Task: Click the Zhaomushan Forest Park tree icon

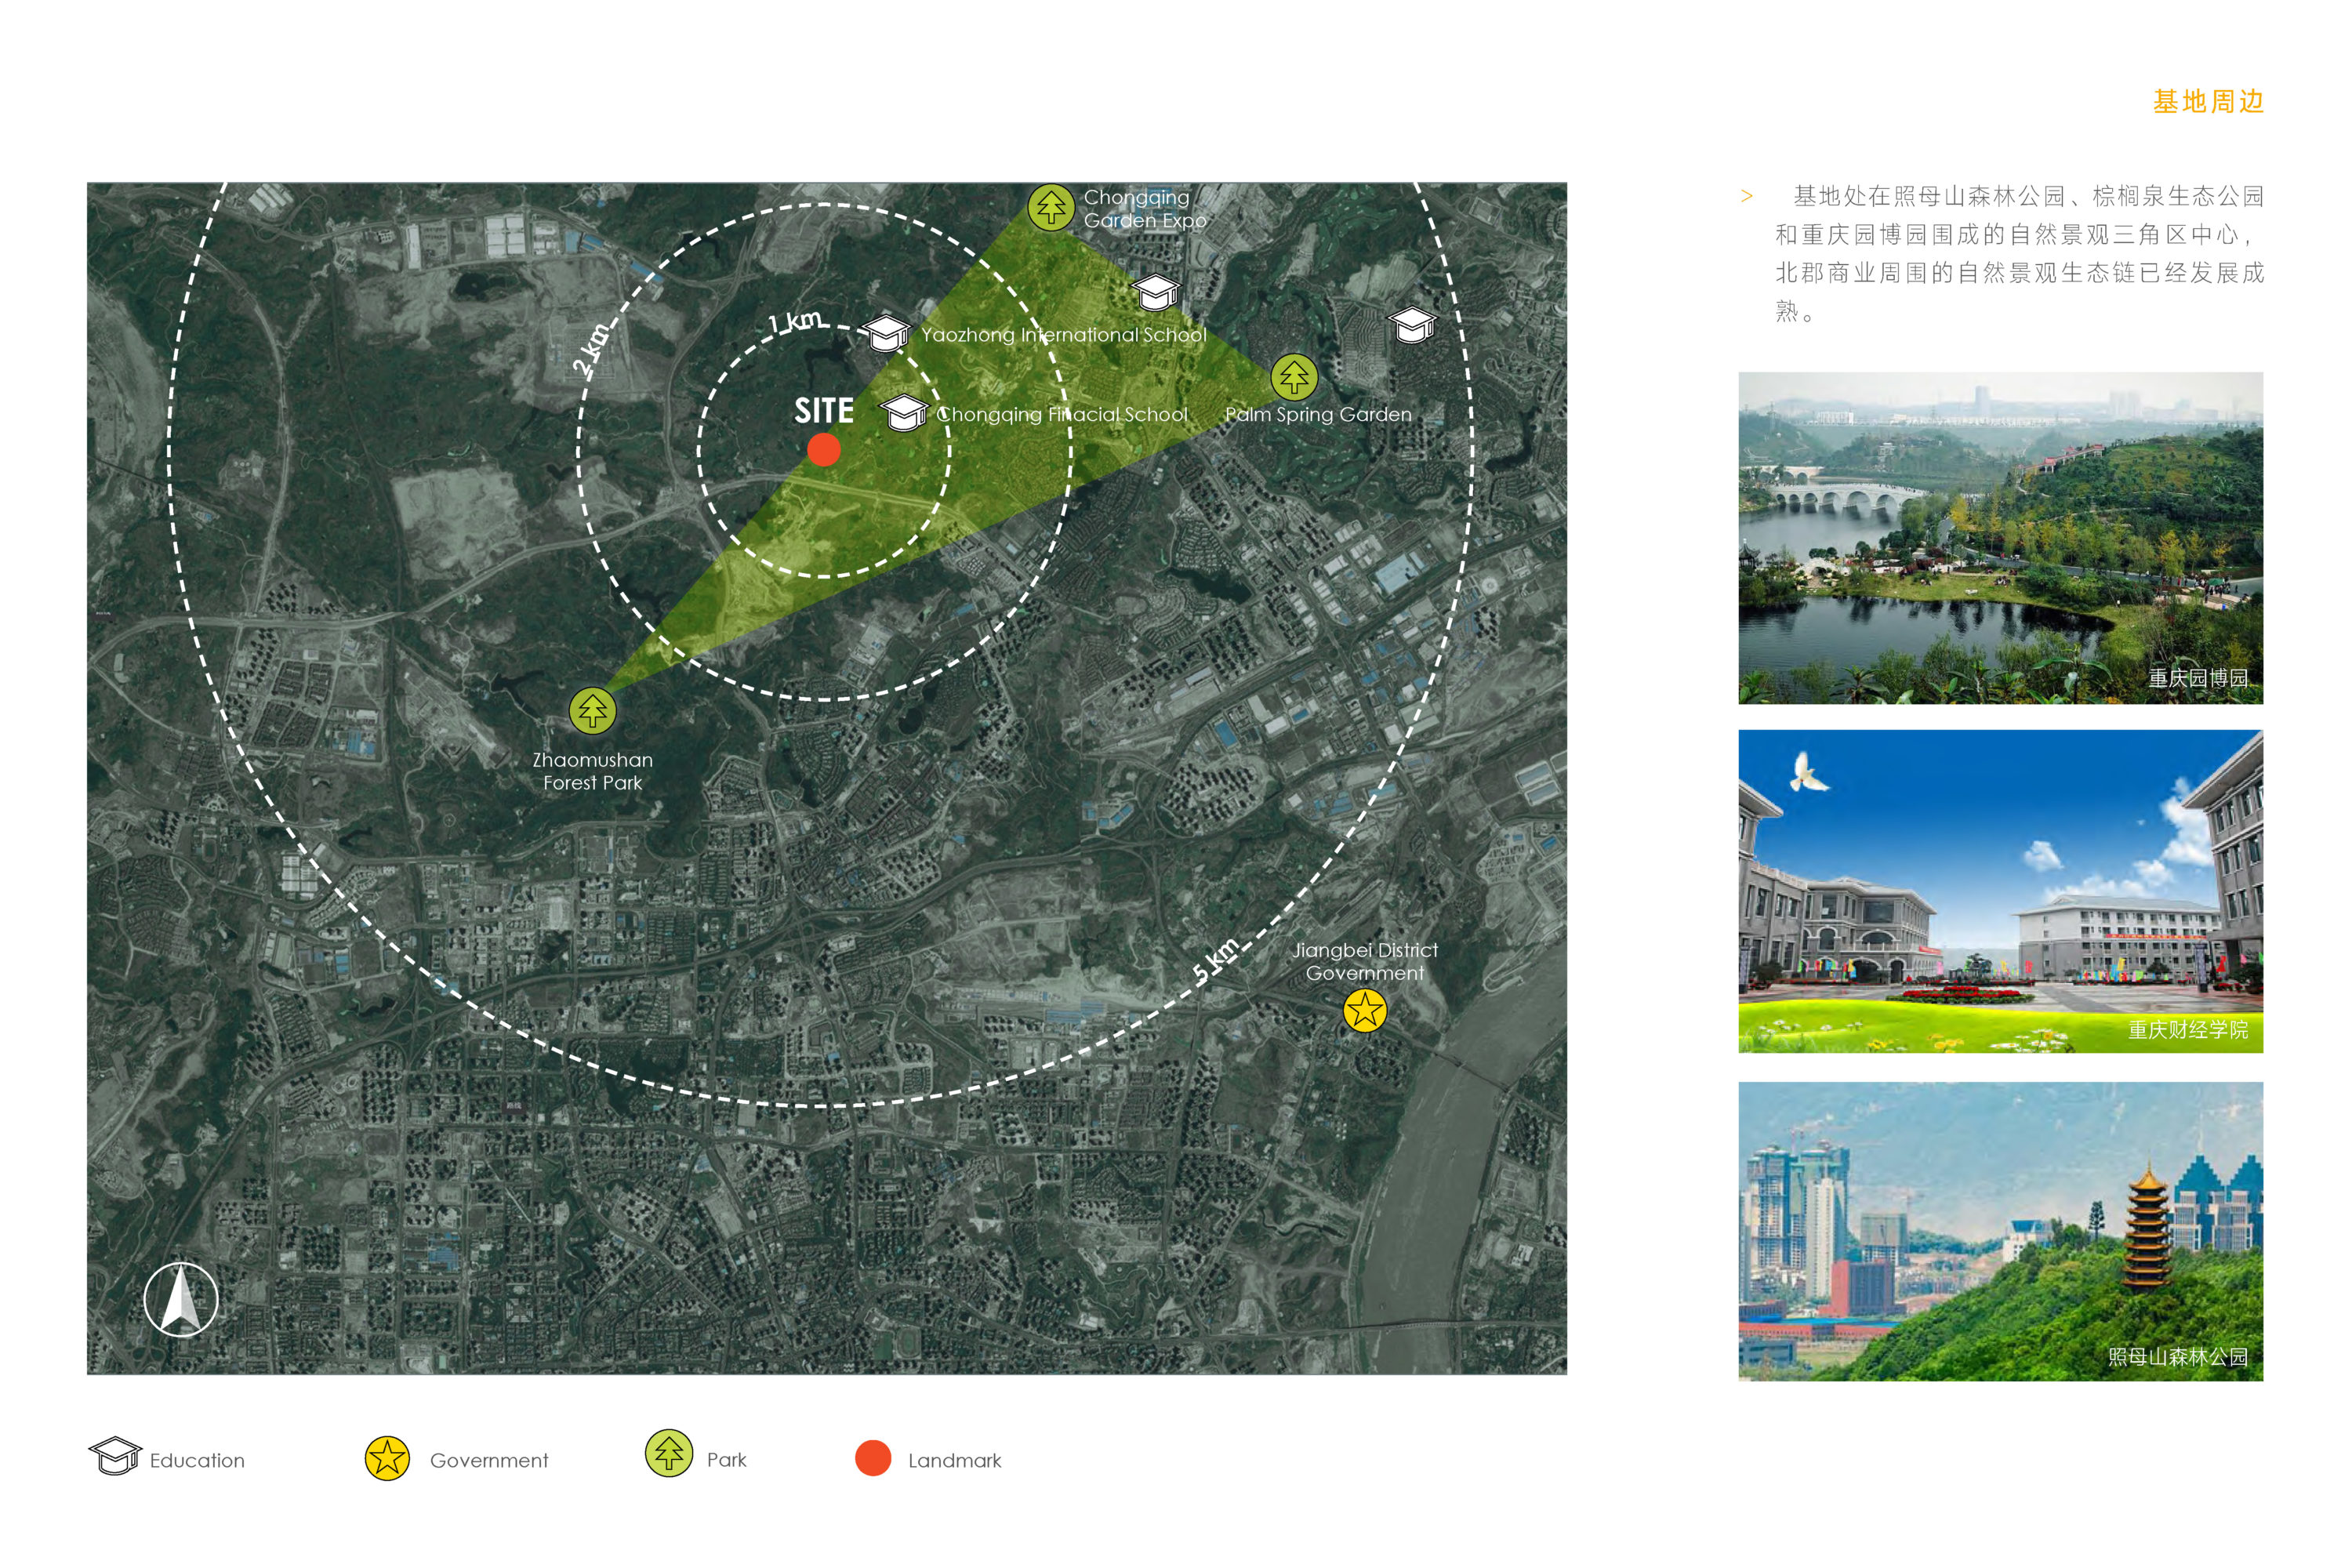Action: [592, 711]
